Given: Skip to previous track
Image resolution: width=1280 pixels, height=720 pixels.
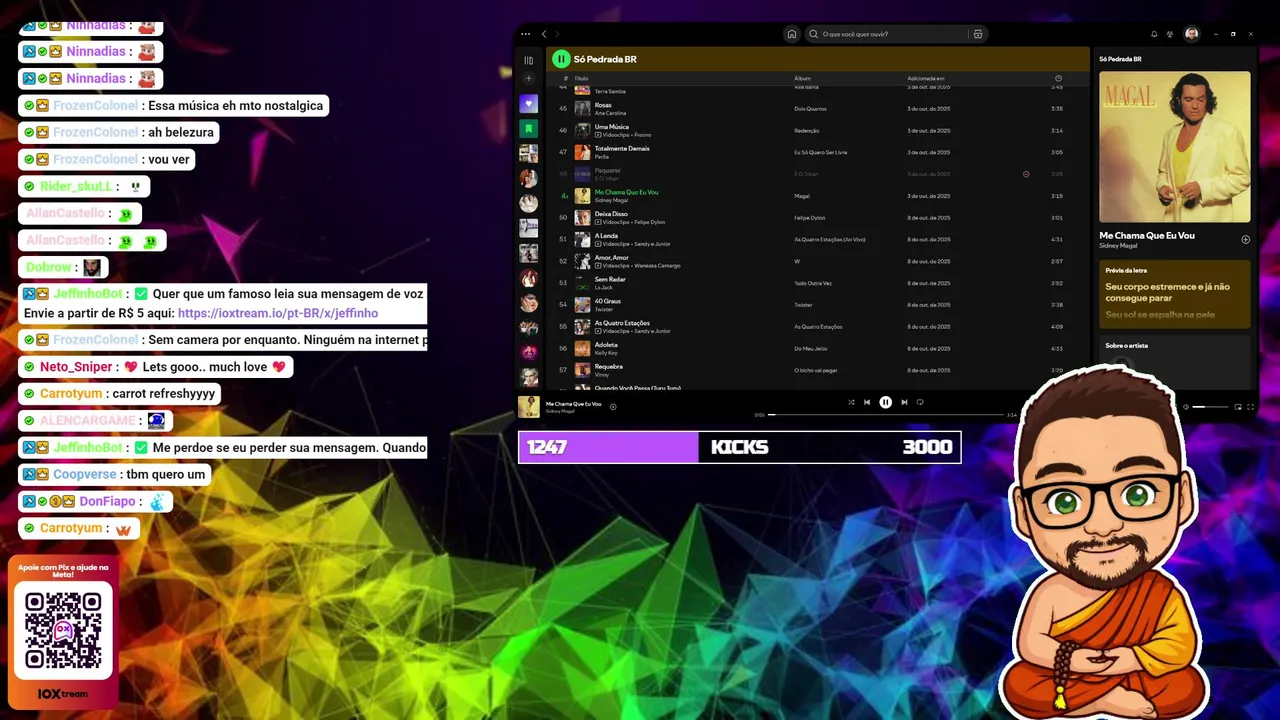Looking at the screenshot, I should coord(867,402).
